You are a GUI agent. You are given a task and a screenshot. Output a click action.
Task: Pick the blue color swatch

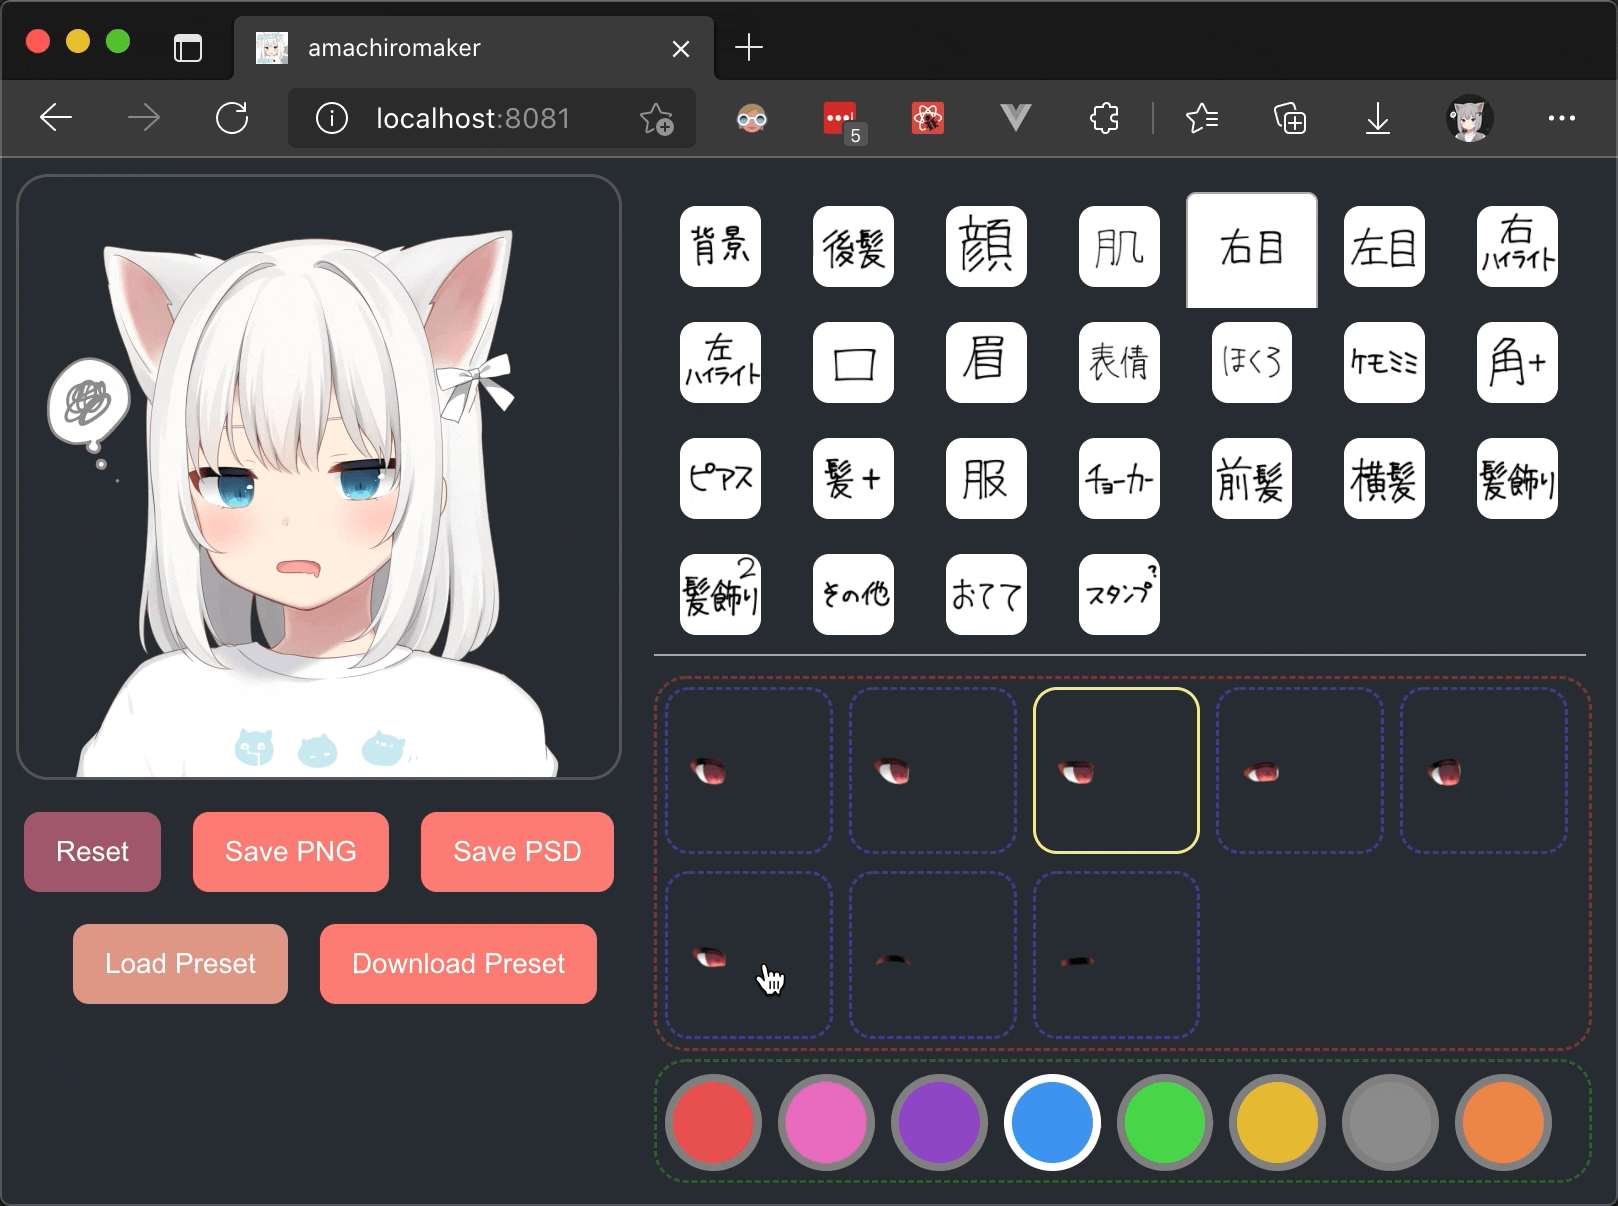pyautogui.click(x=1052, y=1122)
